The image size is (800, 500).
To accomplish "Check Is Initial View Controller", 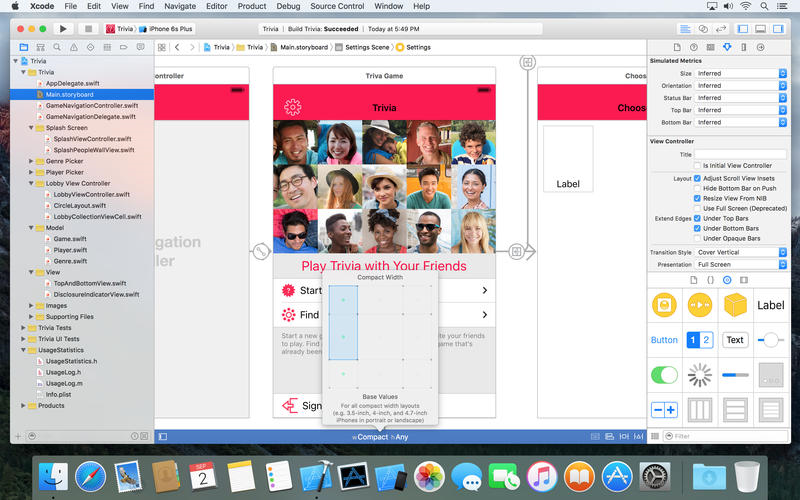I will [697, 166].
